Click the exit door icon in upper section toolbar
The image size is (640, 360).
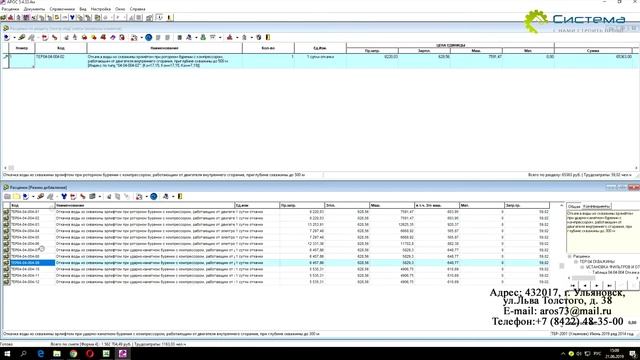pos(268,38)
